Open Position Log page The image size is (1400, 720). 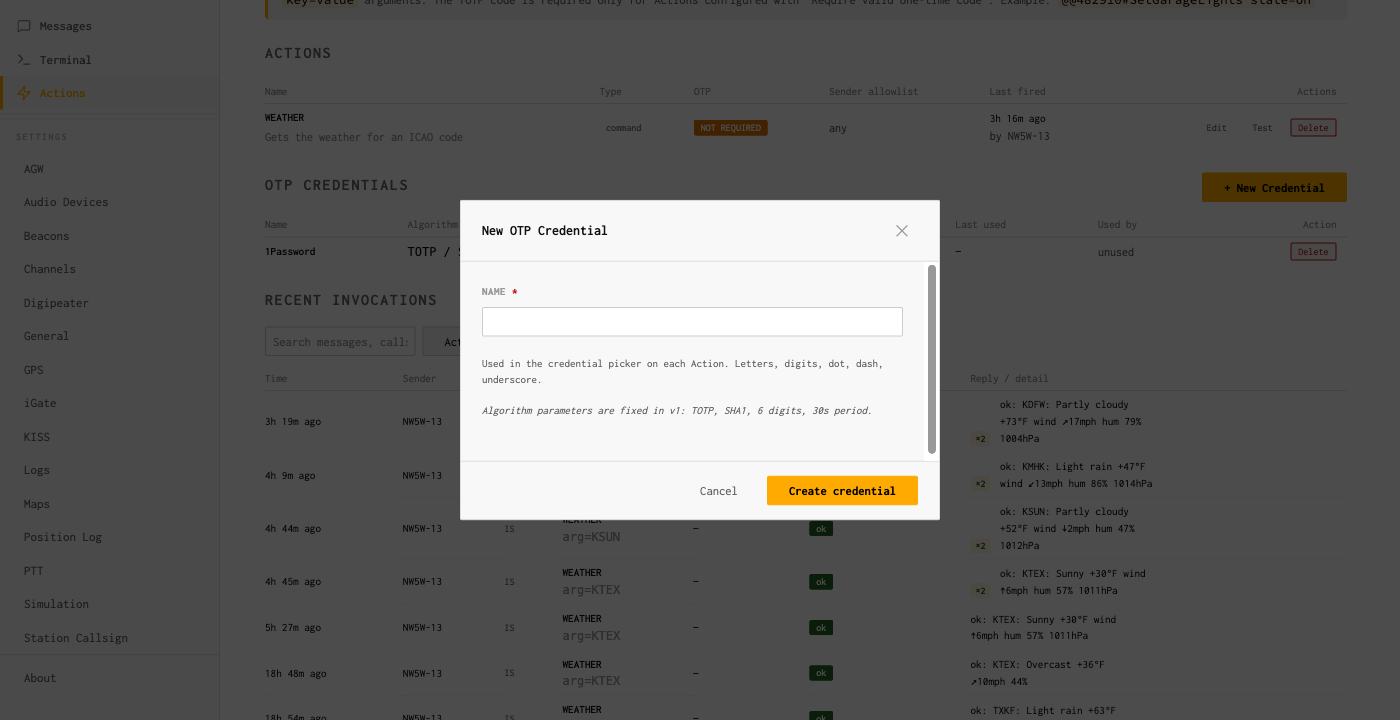click(x=63, y=537)
